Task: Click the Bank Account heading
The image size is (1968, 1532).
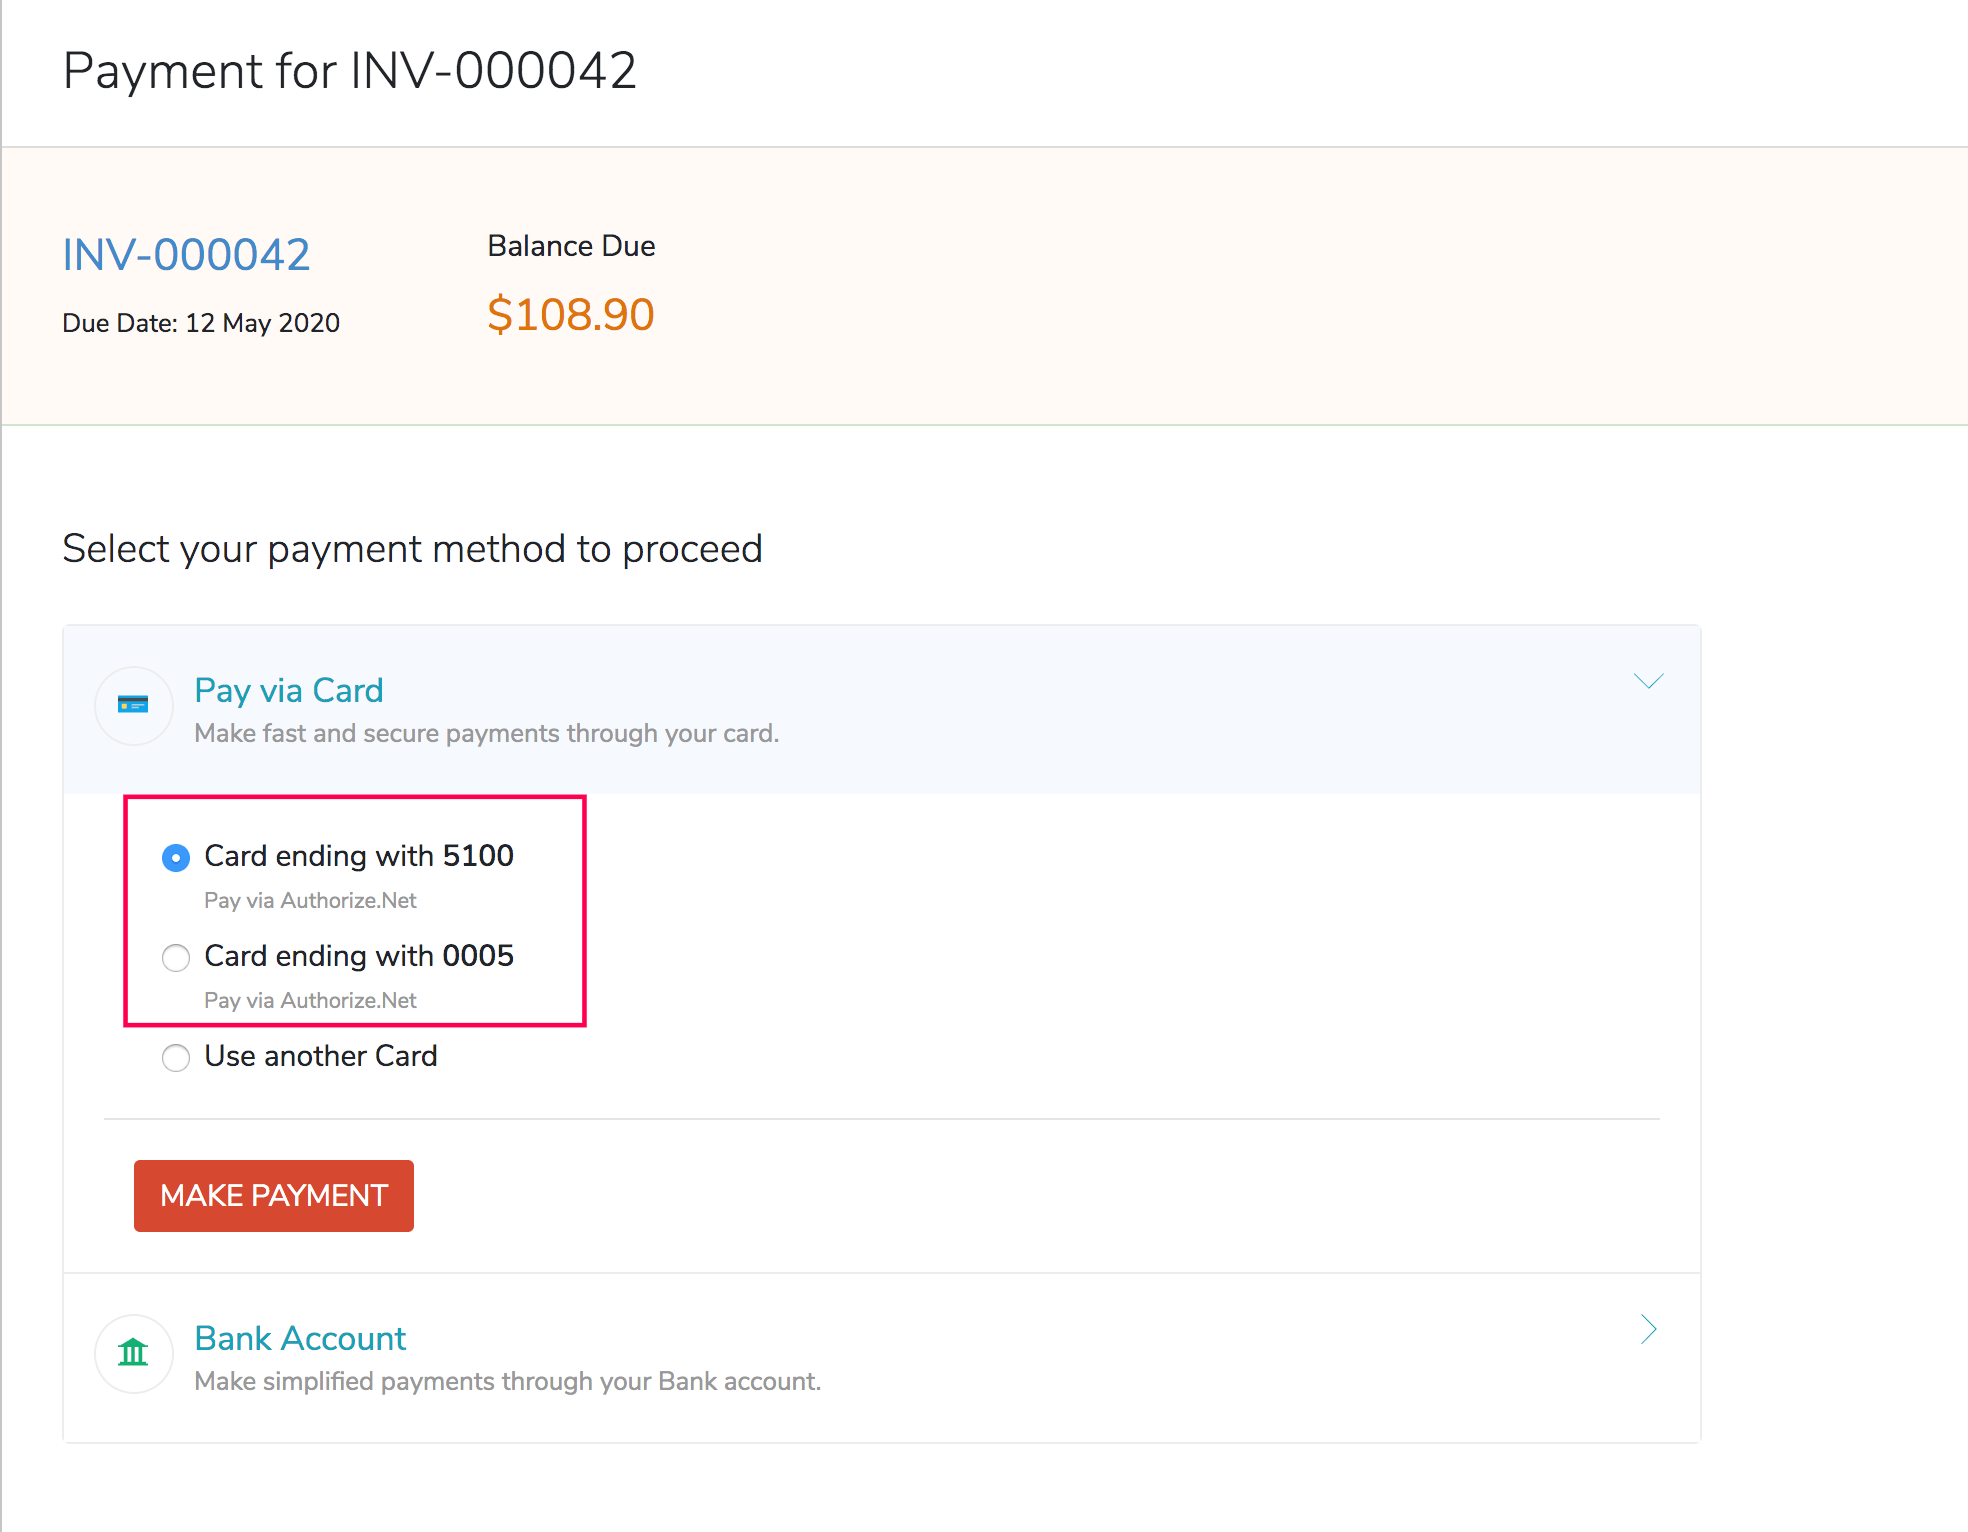Action: coord(299,1338)
